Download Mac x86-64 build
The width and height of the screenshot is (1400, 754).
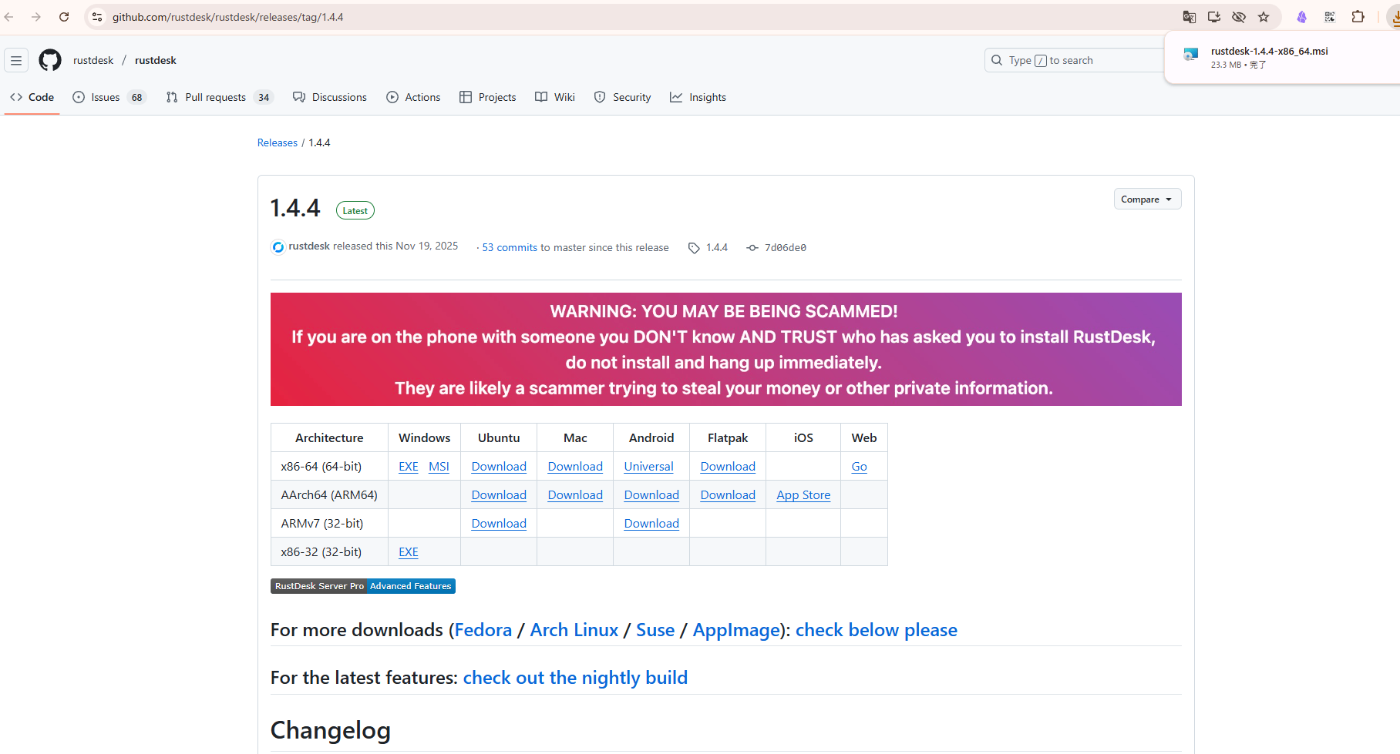pos(575,467)
